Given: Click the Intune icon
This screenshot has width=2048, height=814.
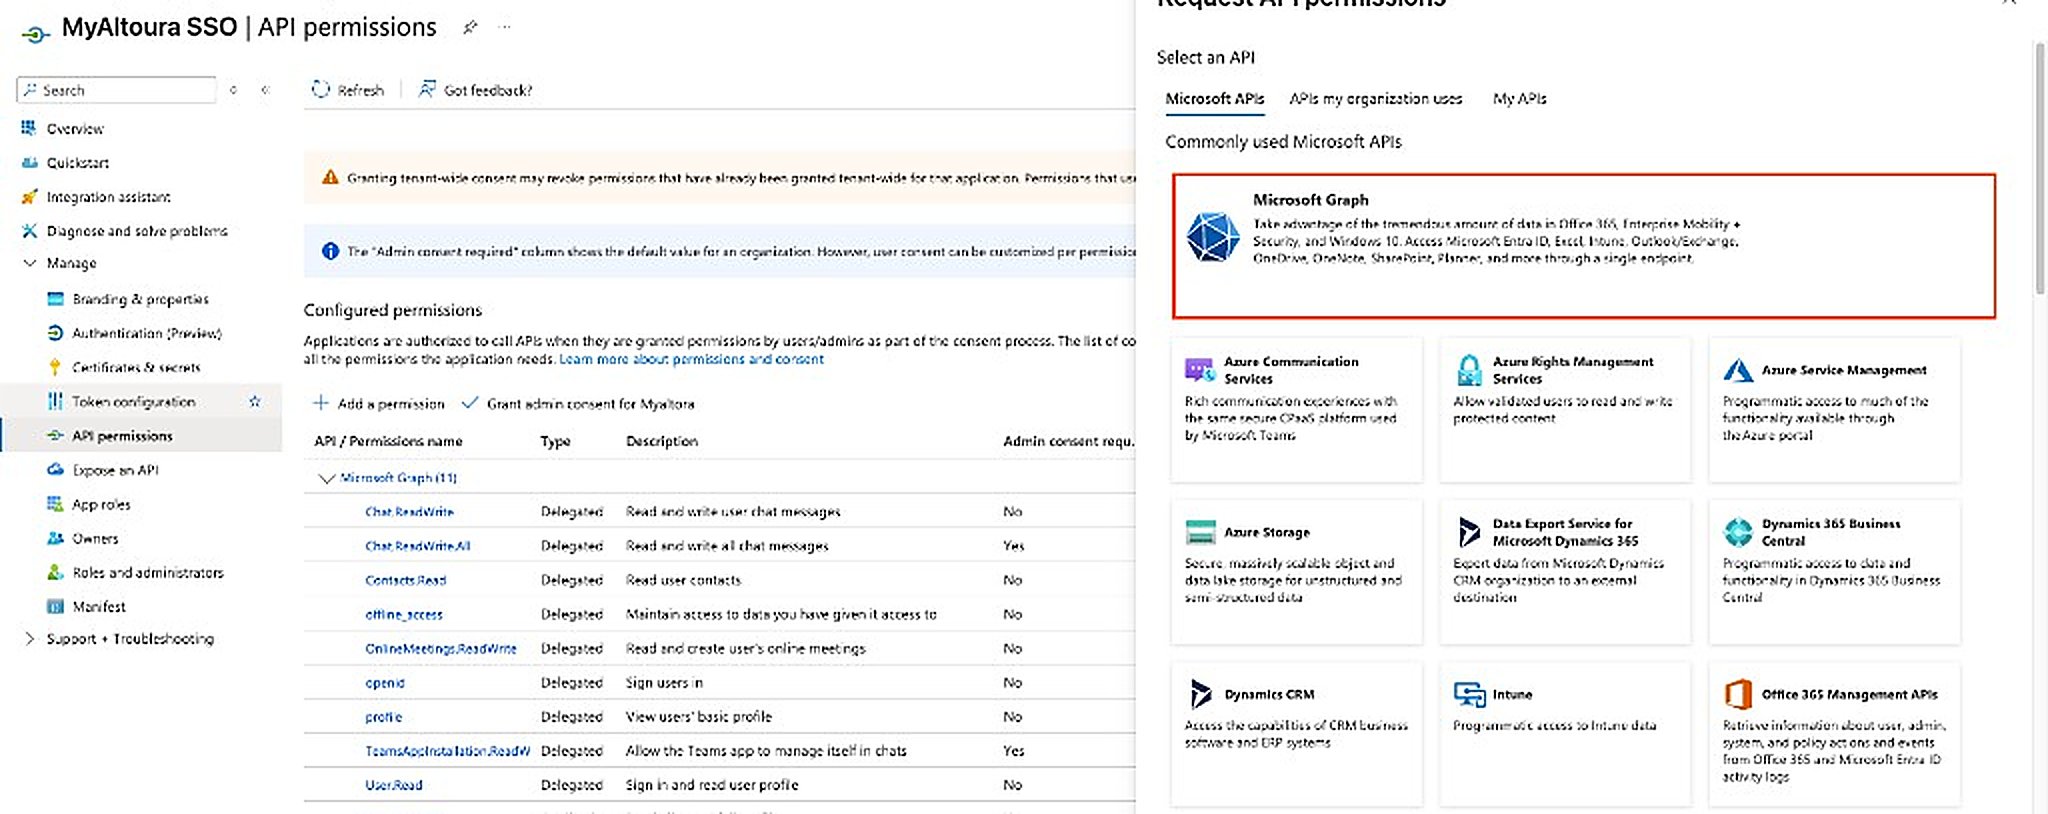Looking at the screenshot, I should (1469, 694).
